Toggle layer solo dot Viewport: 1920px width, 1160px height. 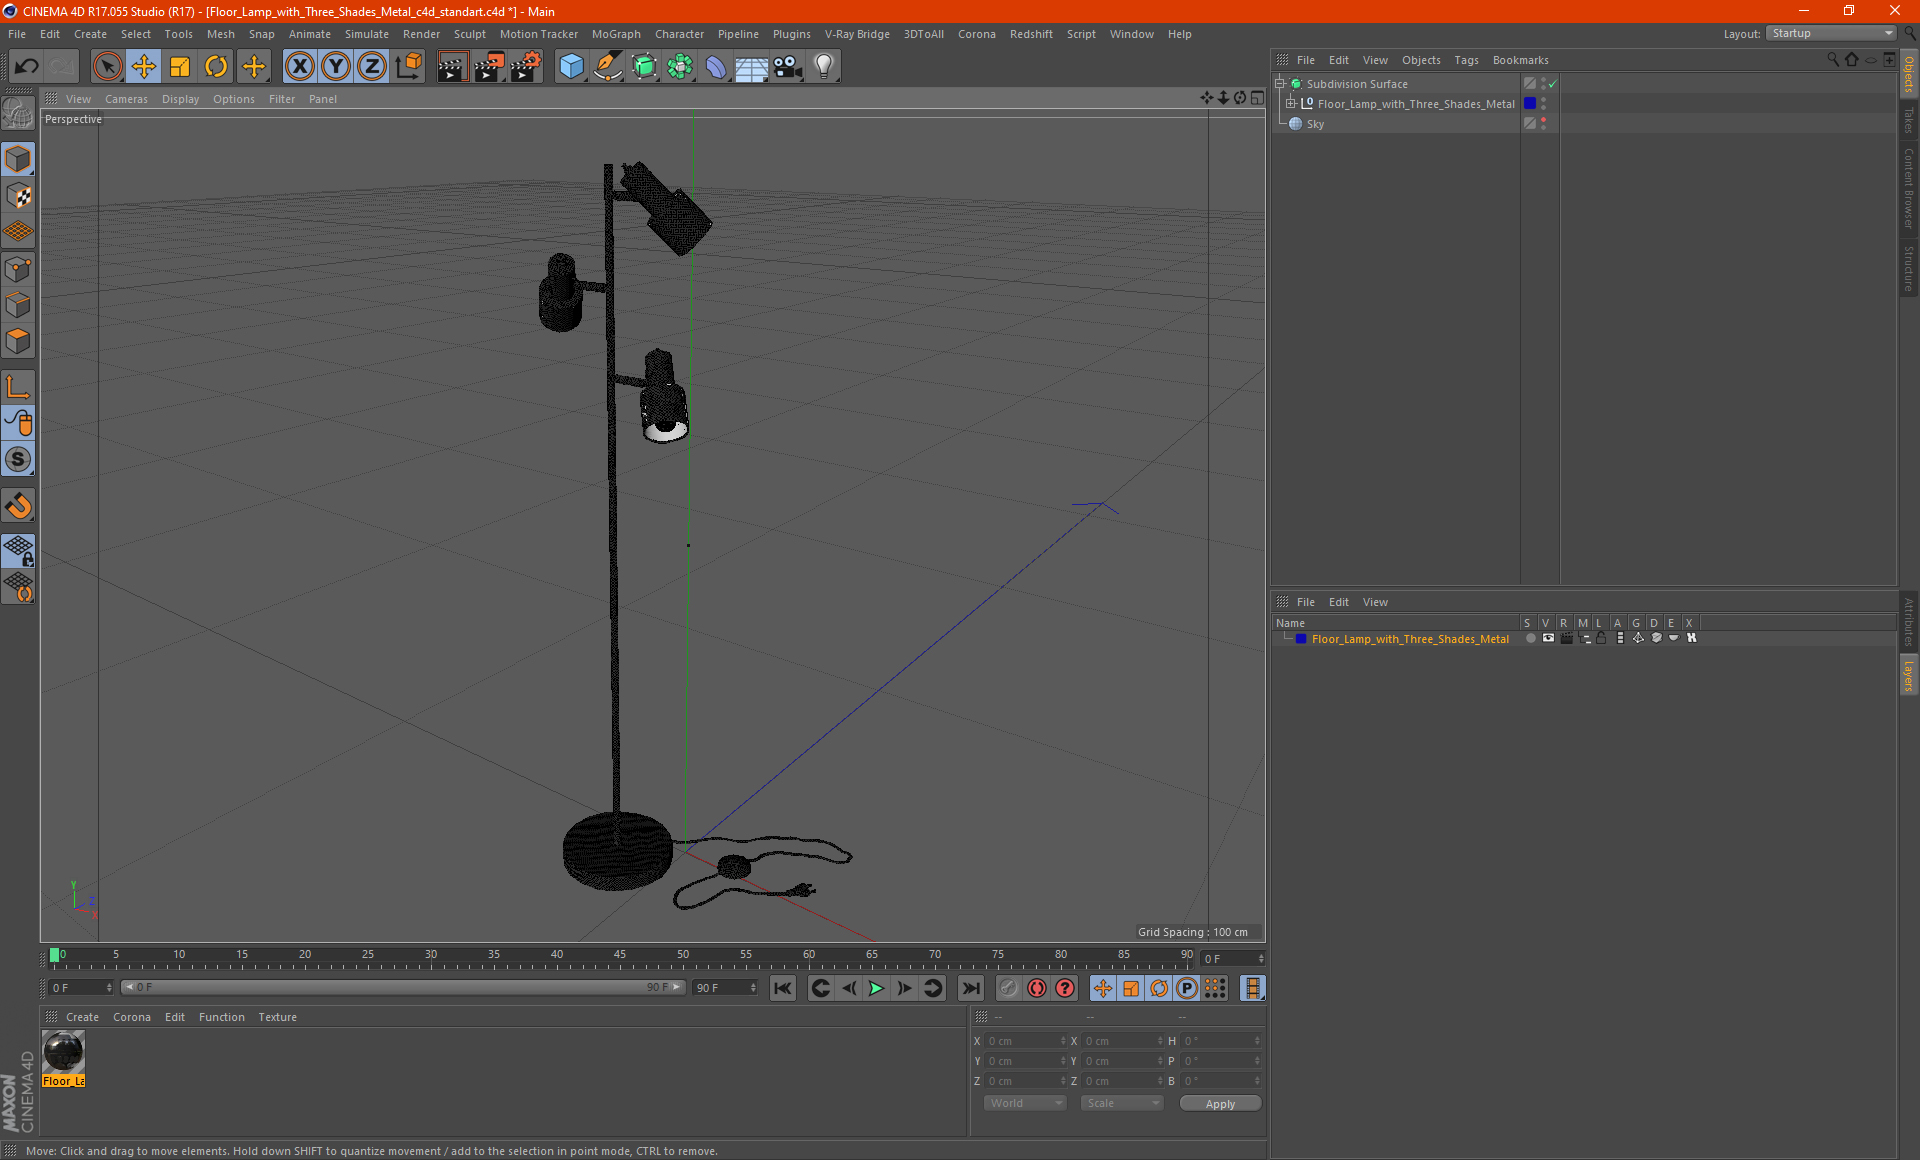pos(1530,638)
